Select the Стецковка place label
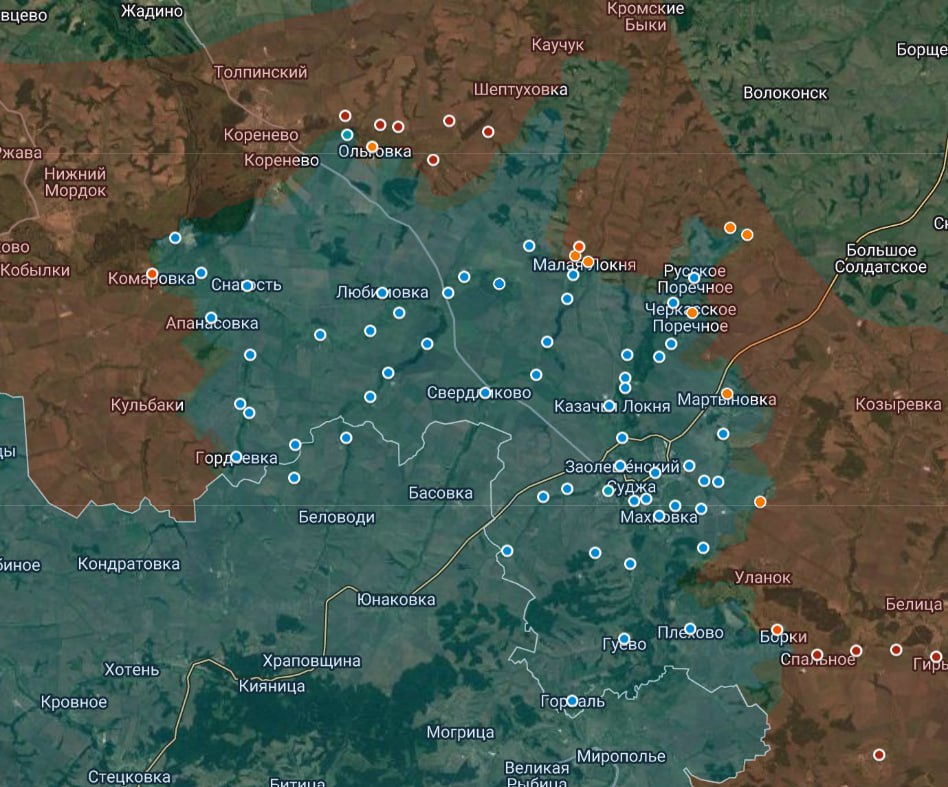948x787 pixels. point(129,777)
